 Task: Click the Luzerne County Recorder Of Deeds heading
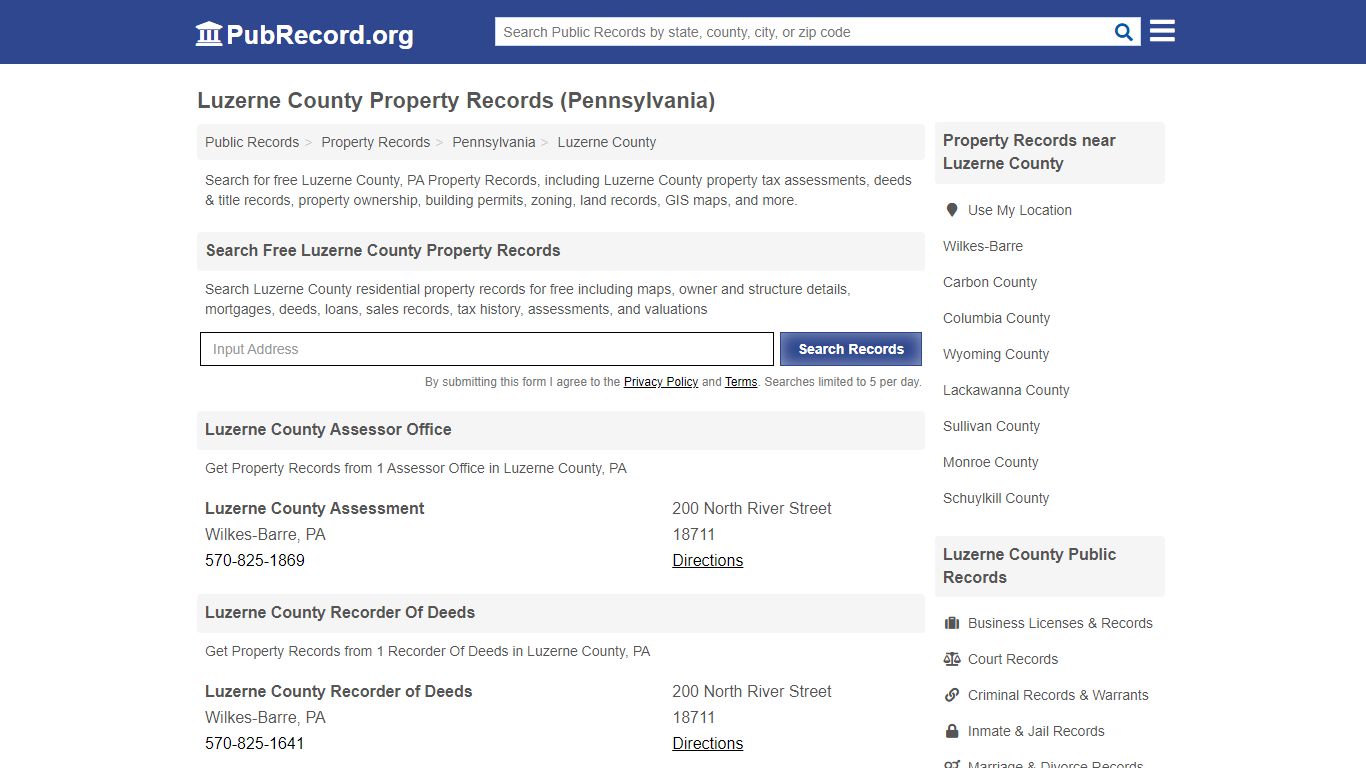[x=340, y=612]
